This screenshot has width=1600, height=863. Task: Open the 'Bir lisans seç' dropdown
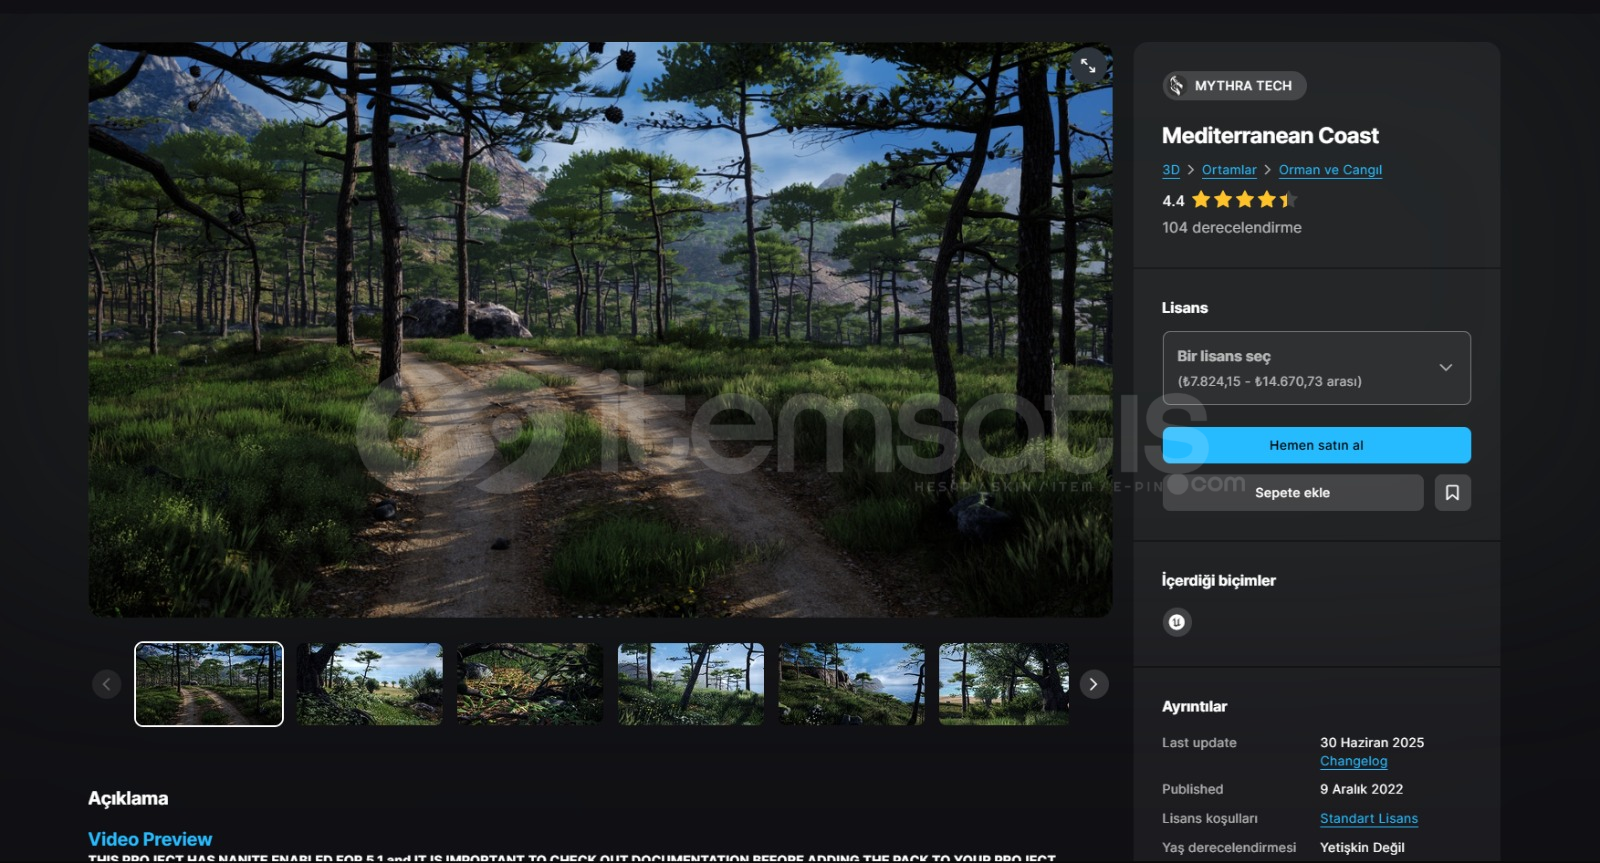tap(1316, 368)
